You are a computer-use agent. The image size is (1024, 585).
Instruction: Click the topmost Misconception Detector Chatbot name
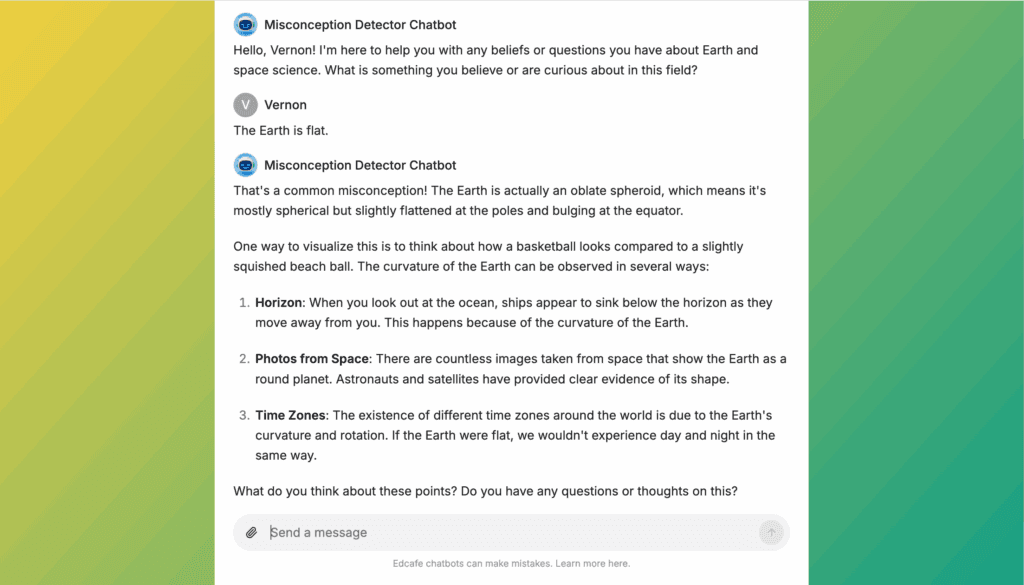click(x=360, y=25)
